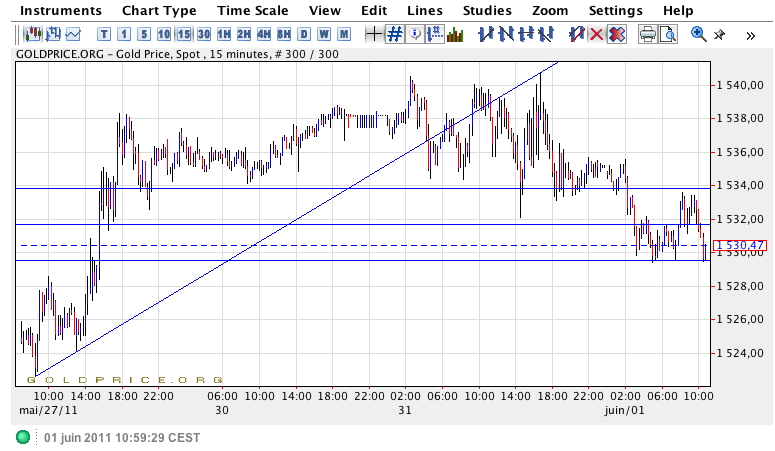Open the Chart Type menu

click(x=159, y=10)
